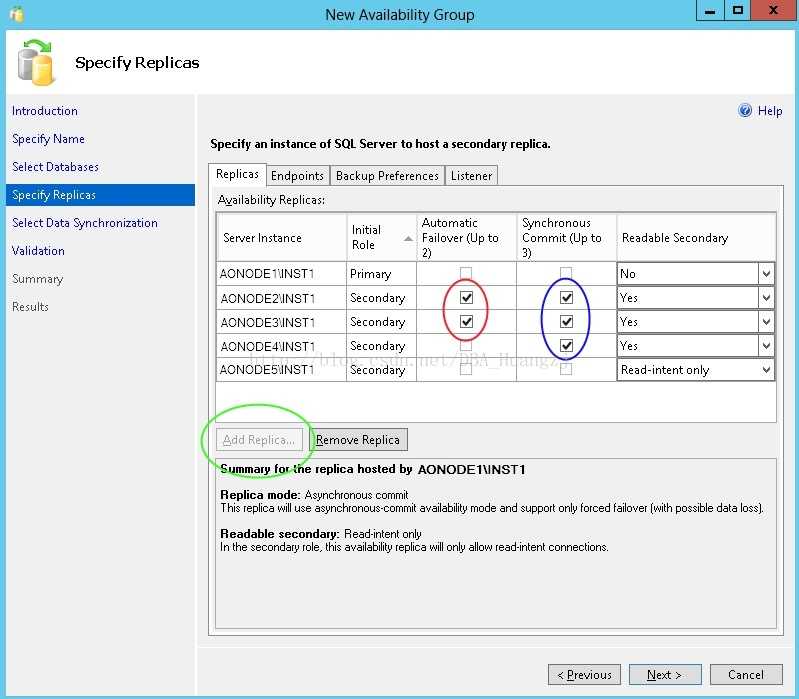Viewport: 799px width, 699px height.
Task: Select the AONODE1\INST1 server instance cell
Action: tap(282, 274)
